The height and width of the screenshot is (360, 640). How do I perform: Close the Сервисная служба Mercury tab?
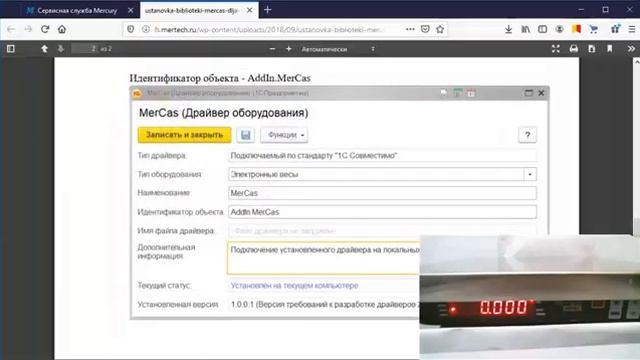[x=131, y=11]
